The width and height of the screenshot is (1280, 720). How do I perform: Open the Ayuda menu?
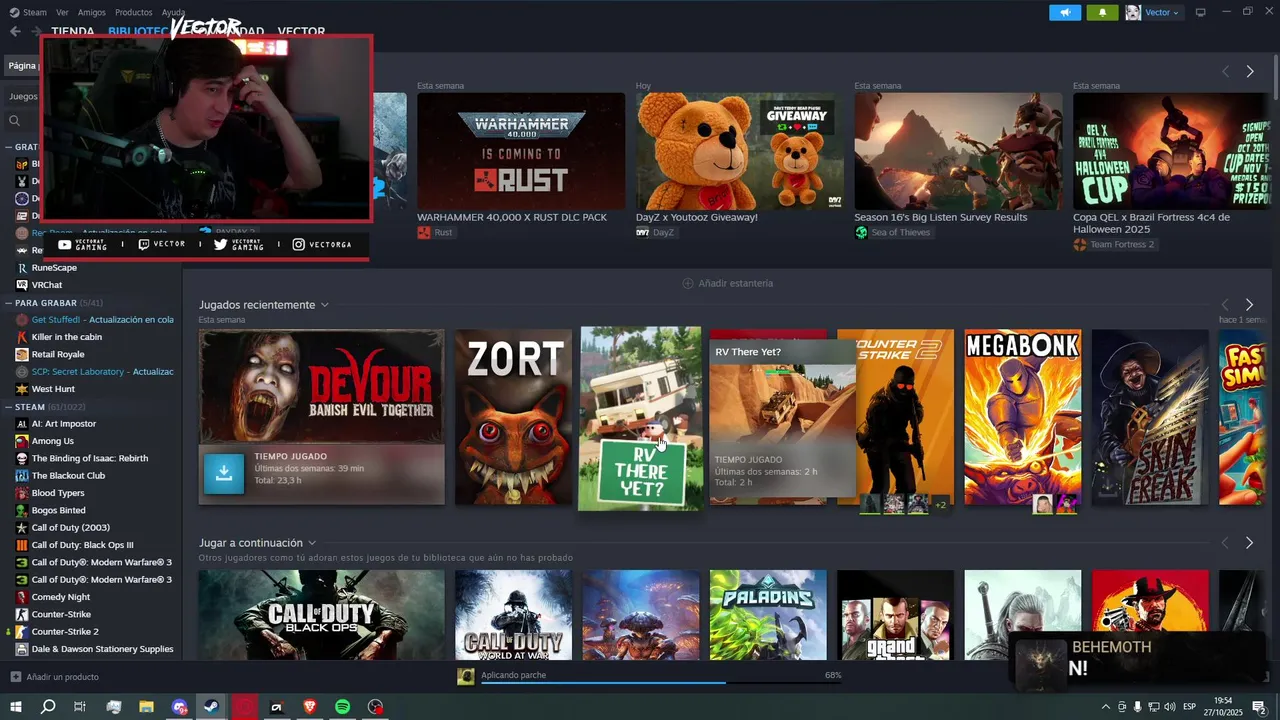point(173,12)
